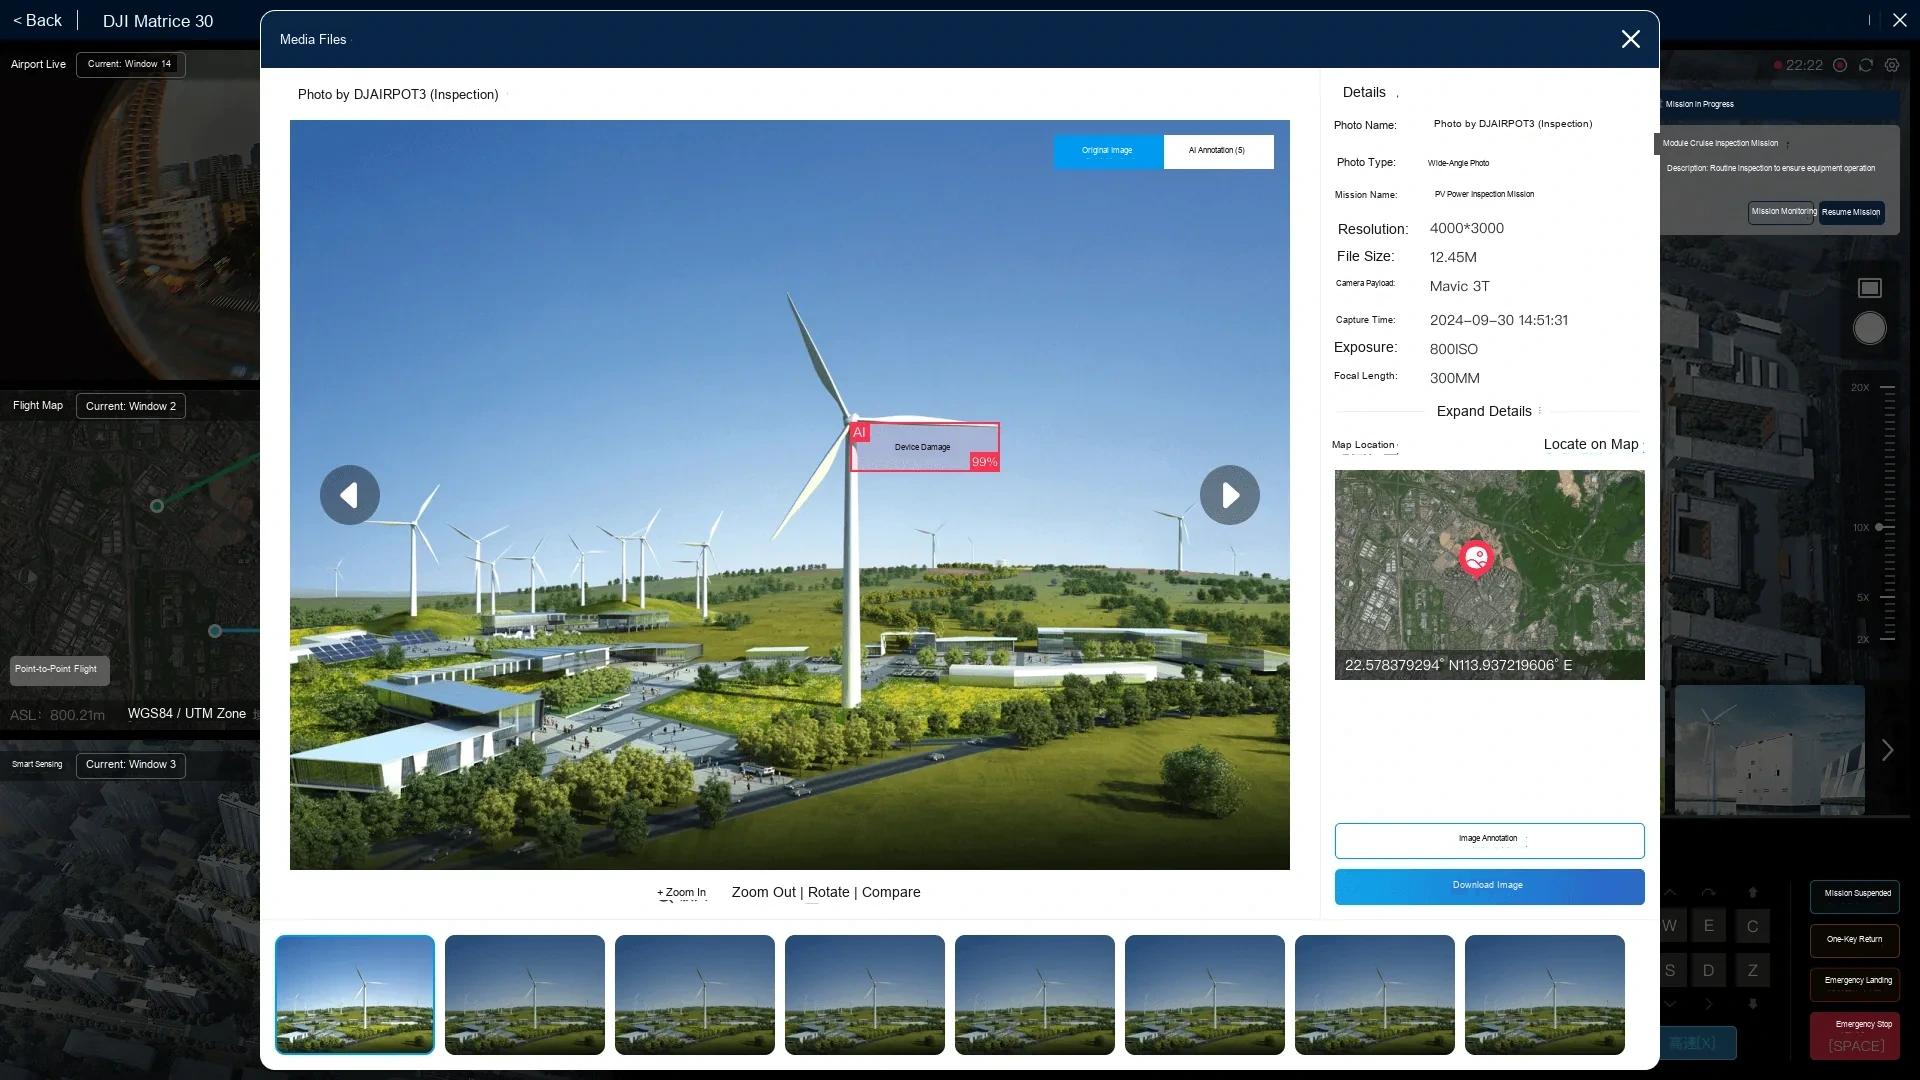This screenshot has width=1920, height=1080.
Task: Click Mission Monitoring button
Action: 1782,212
